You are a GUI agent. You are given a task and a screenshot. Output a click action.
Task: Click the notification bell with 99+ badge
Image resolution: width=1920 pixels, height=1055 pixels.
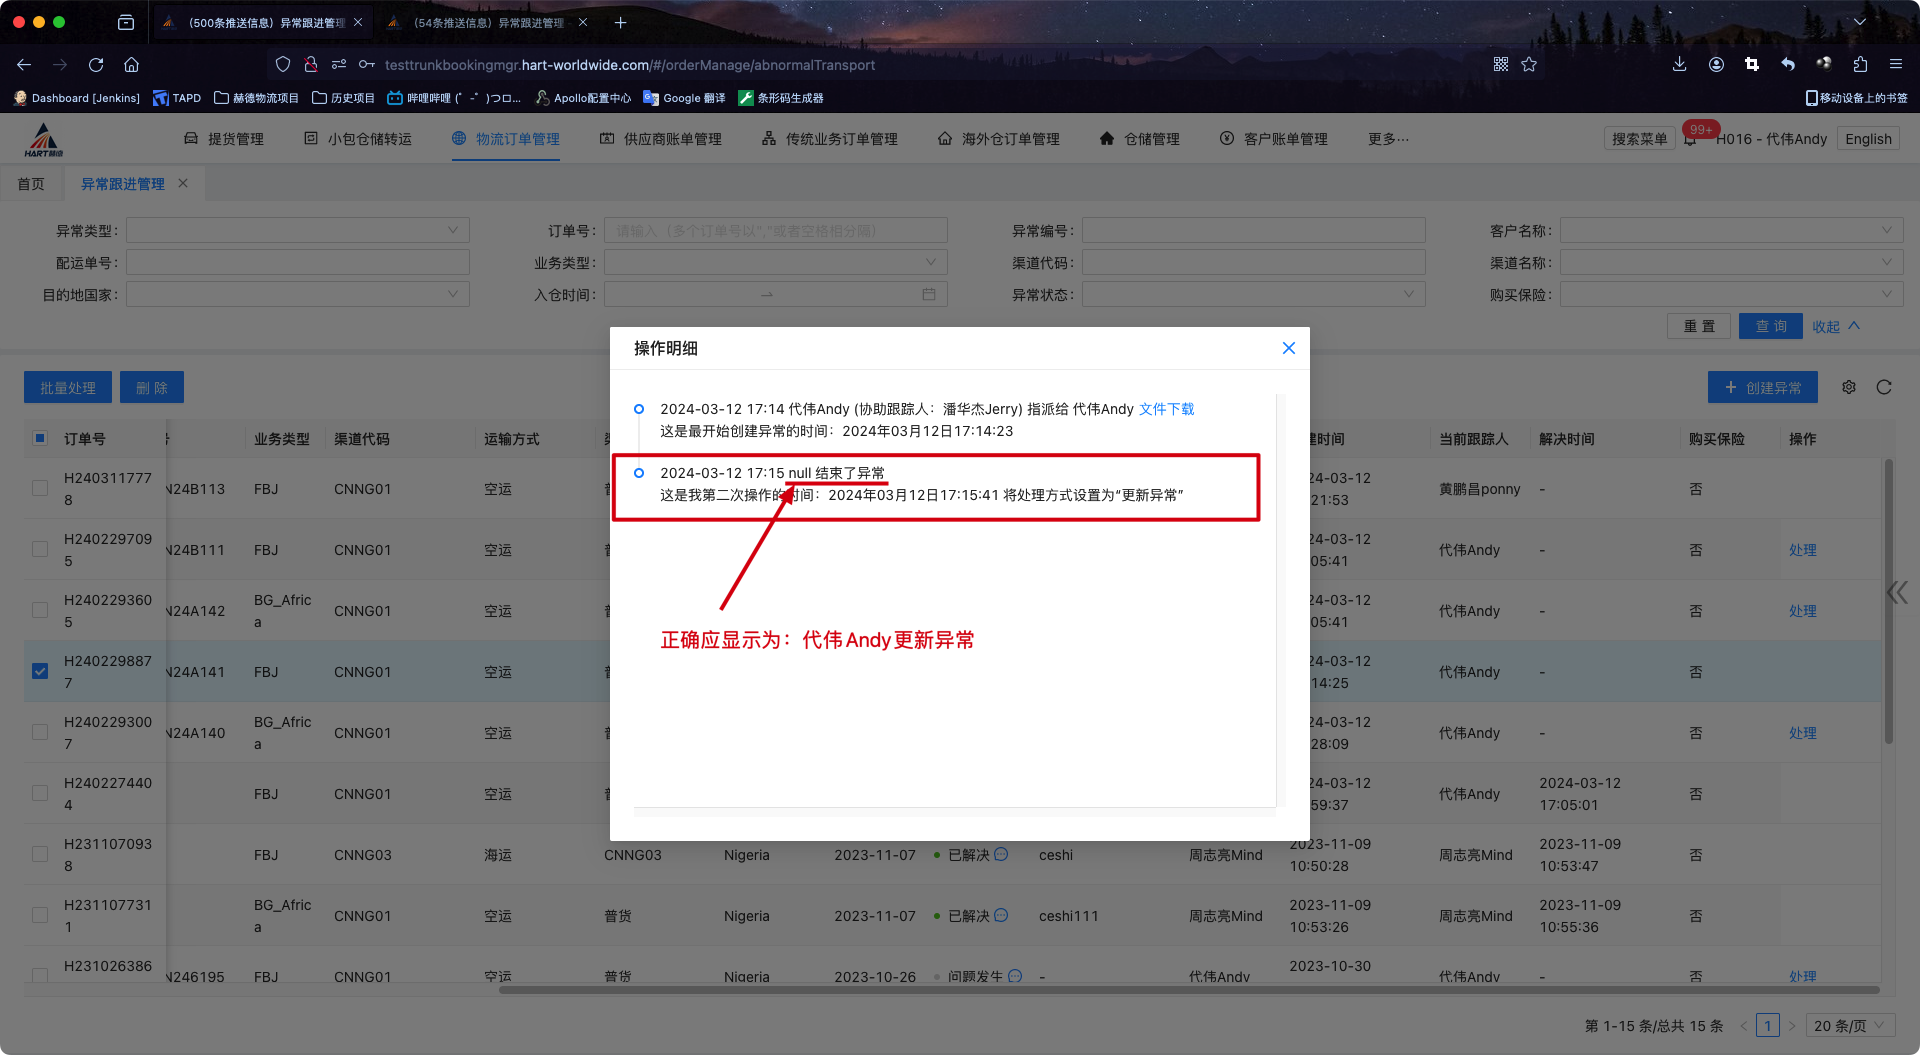point(1690,139)
